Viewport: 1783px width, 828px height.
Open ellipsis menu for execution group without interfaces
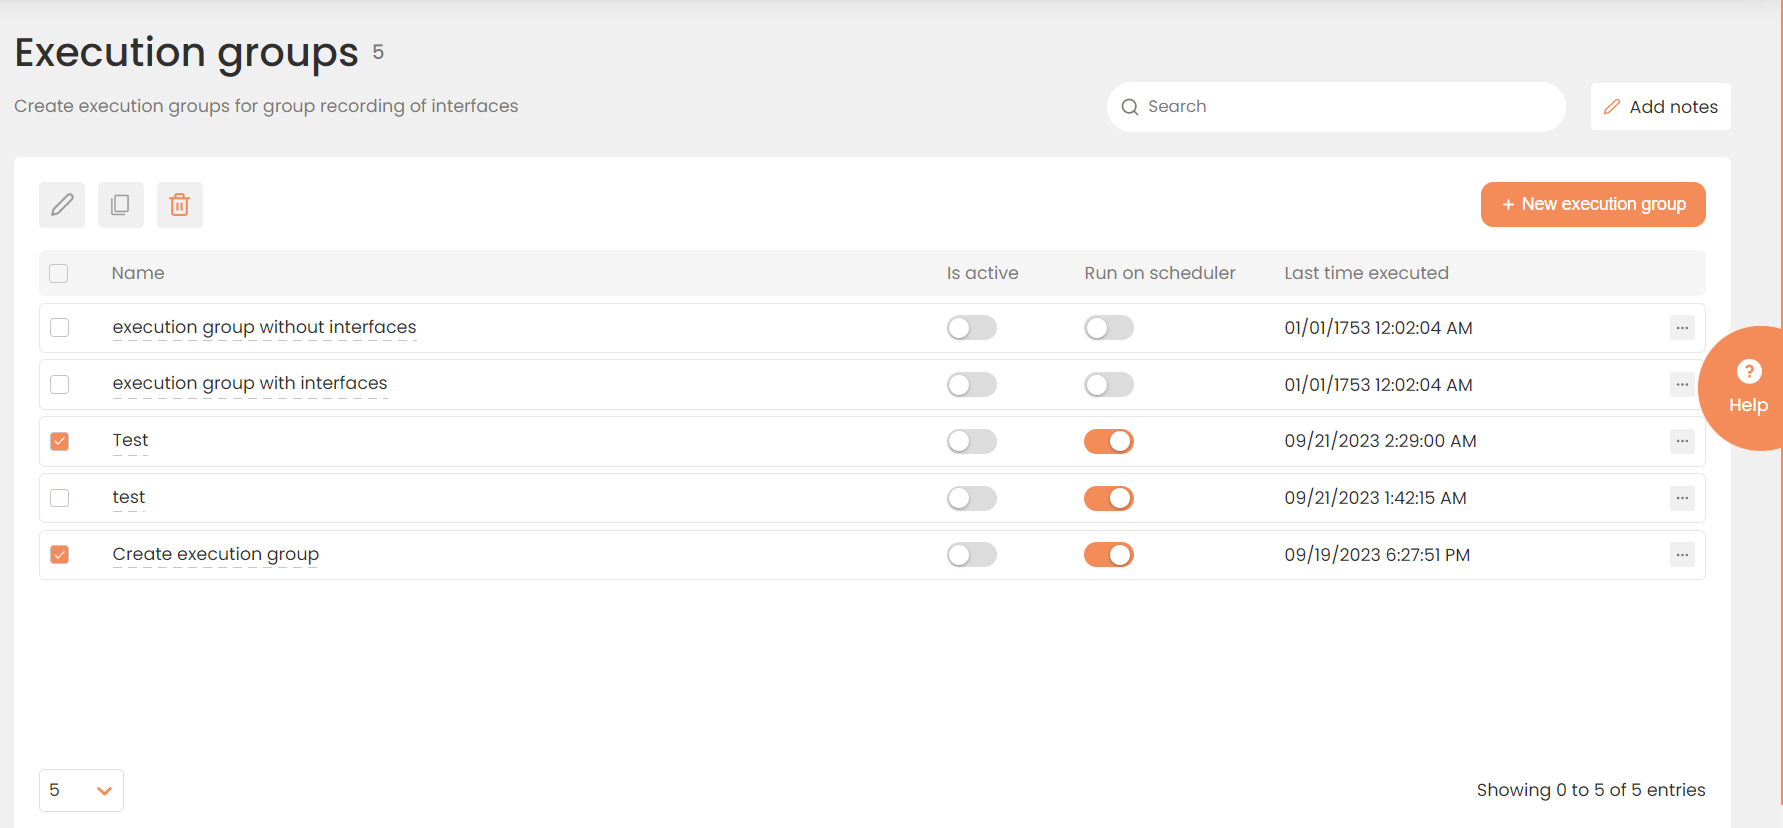click(x=1682, y=328)
